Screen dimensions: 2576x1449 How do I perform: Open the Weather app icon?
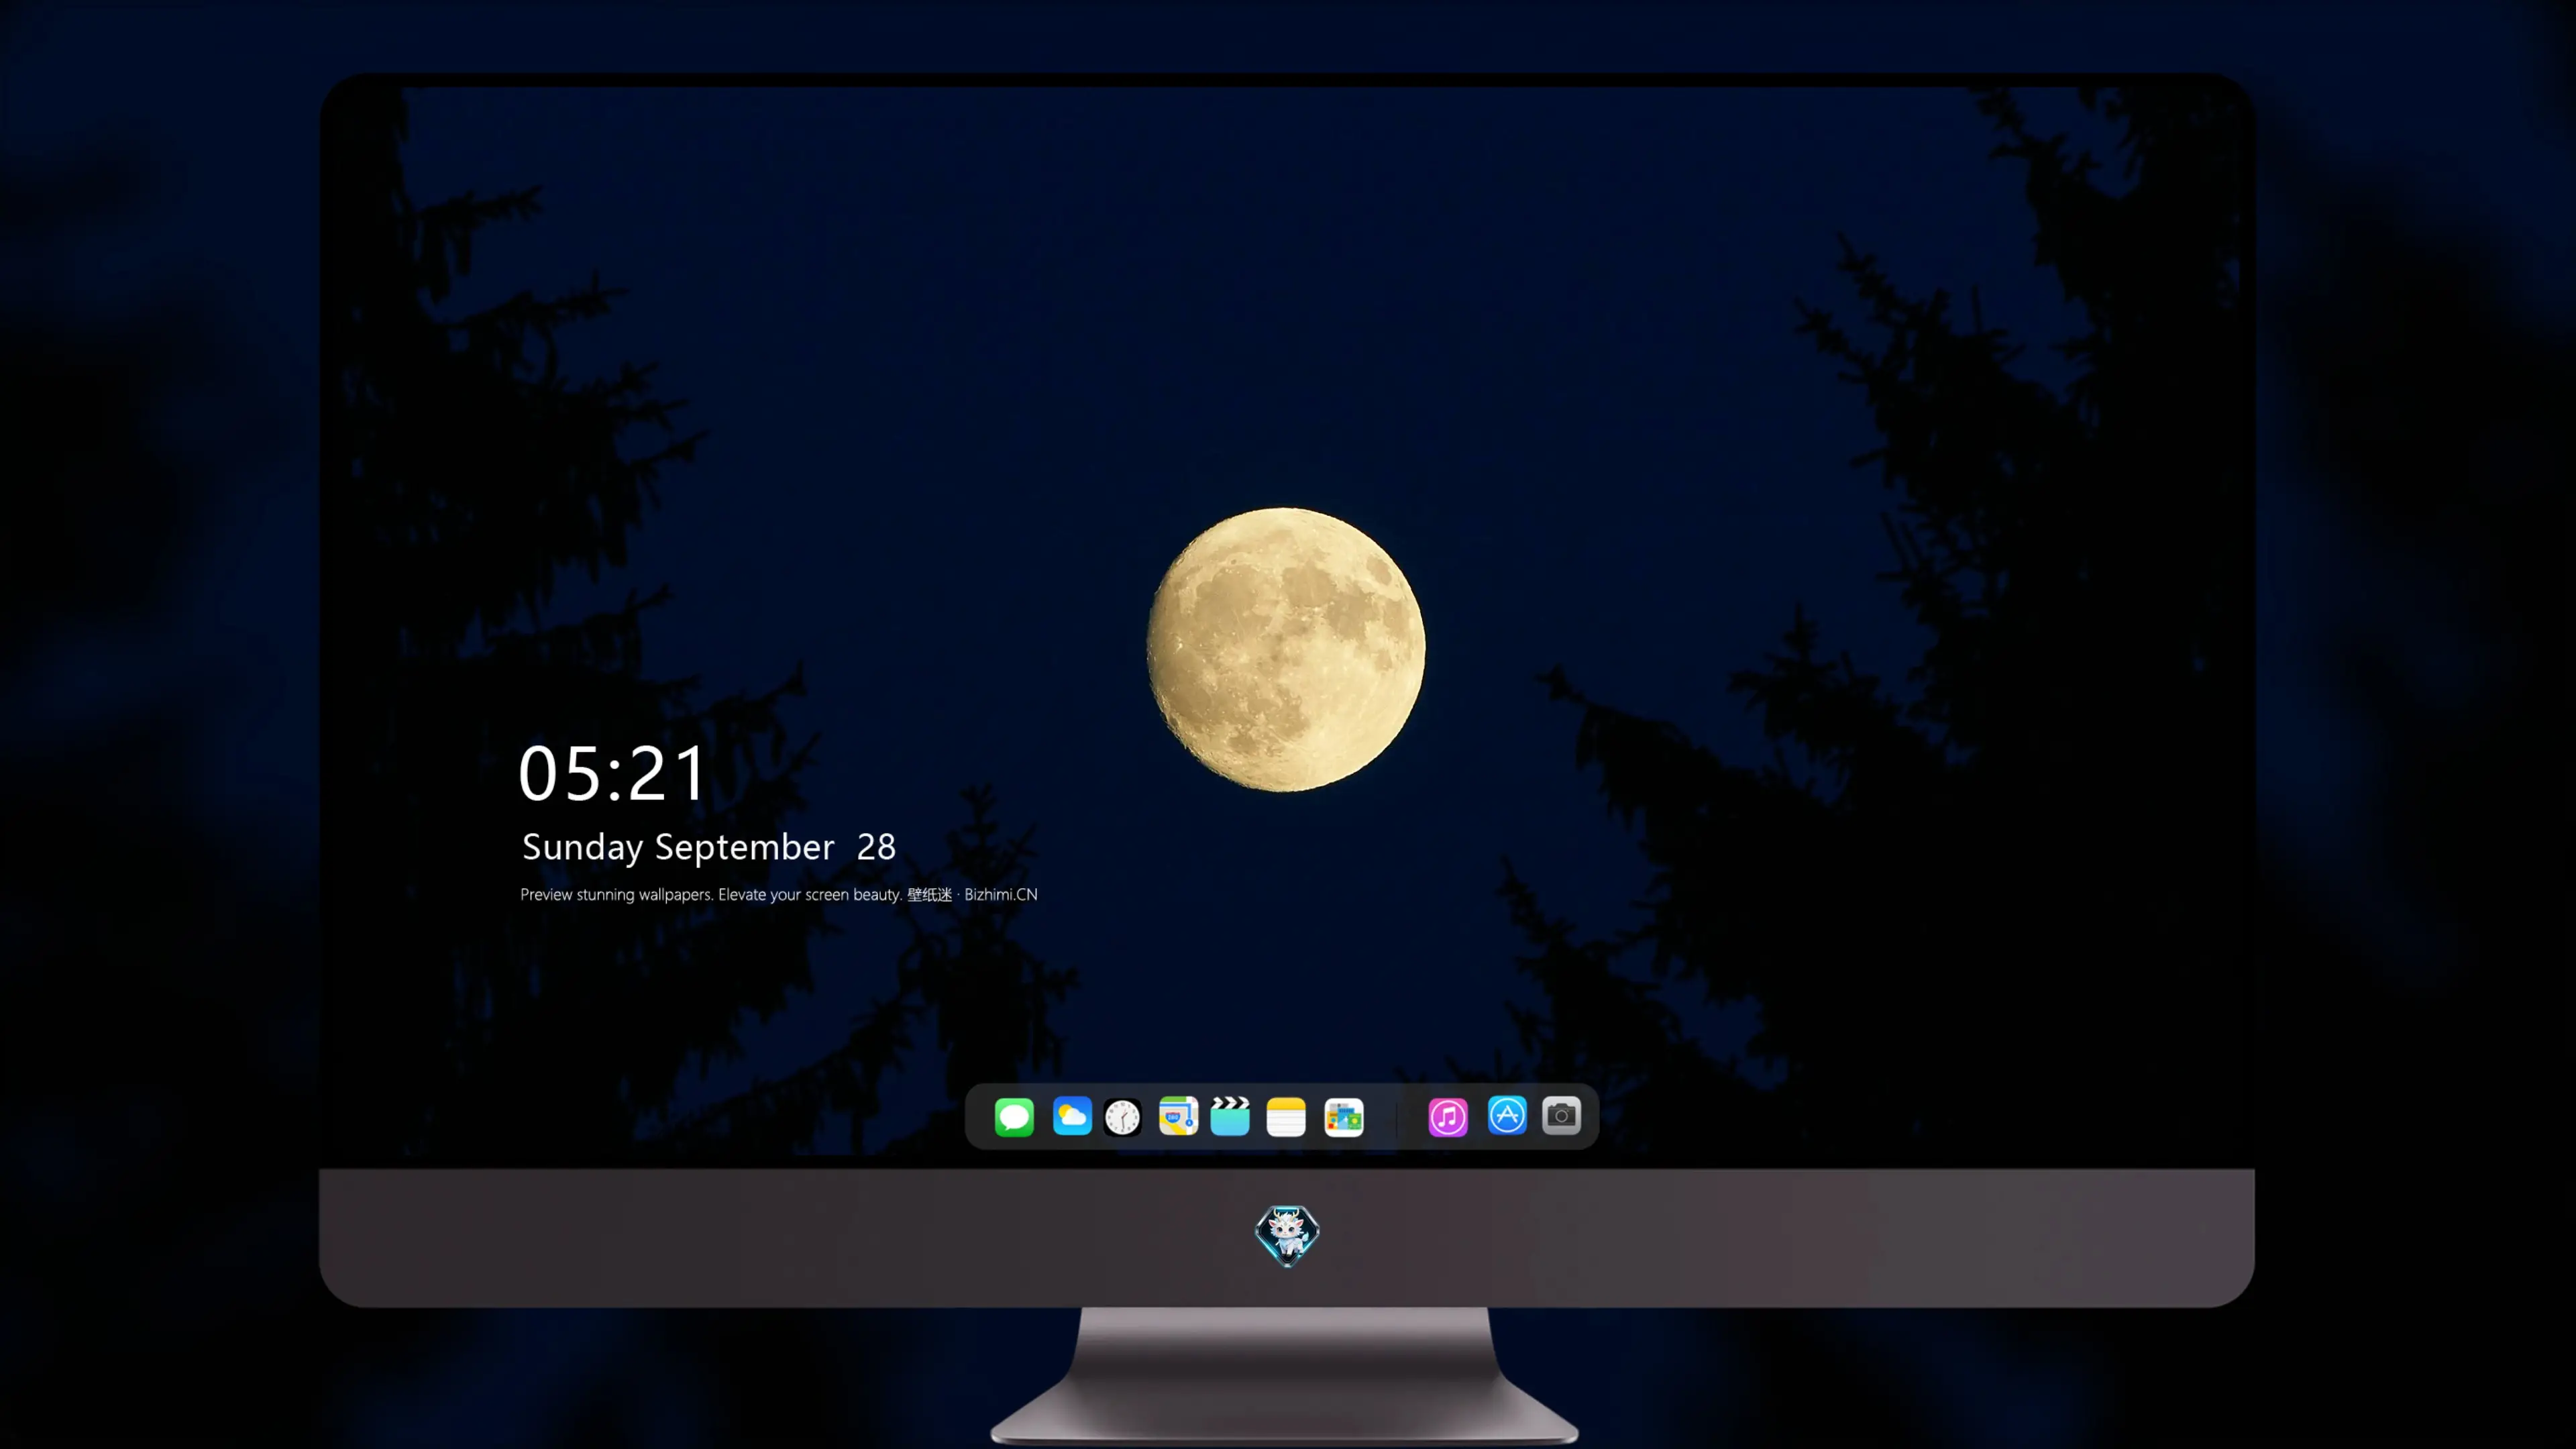(x=1072, y=1116)
